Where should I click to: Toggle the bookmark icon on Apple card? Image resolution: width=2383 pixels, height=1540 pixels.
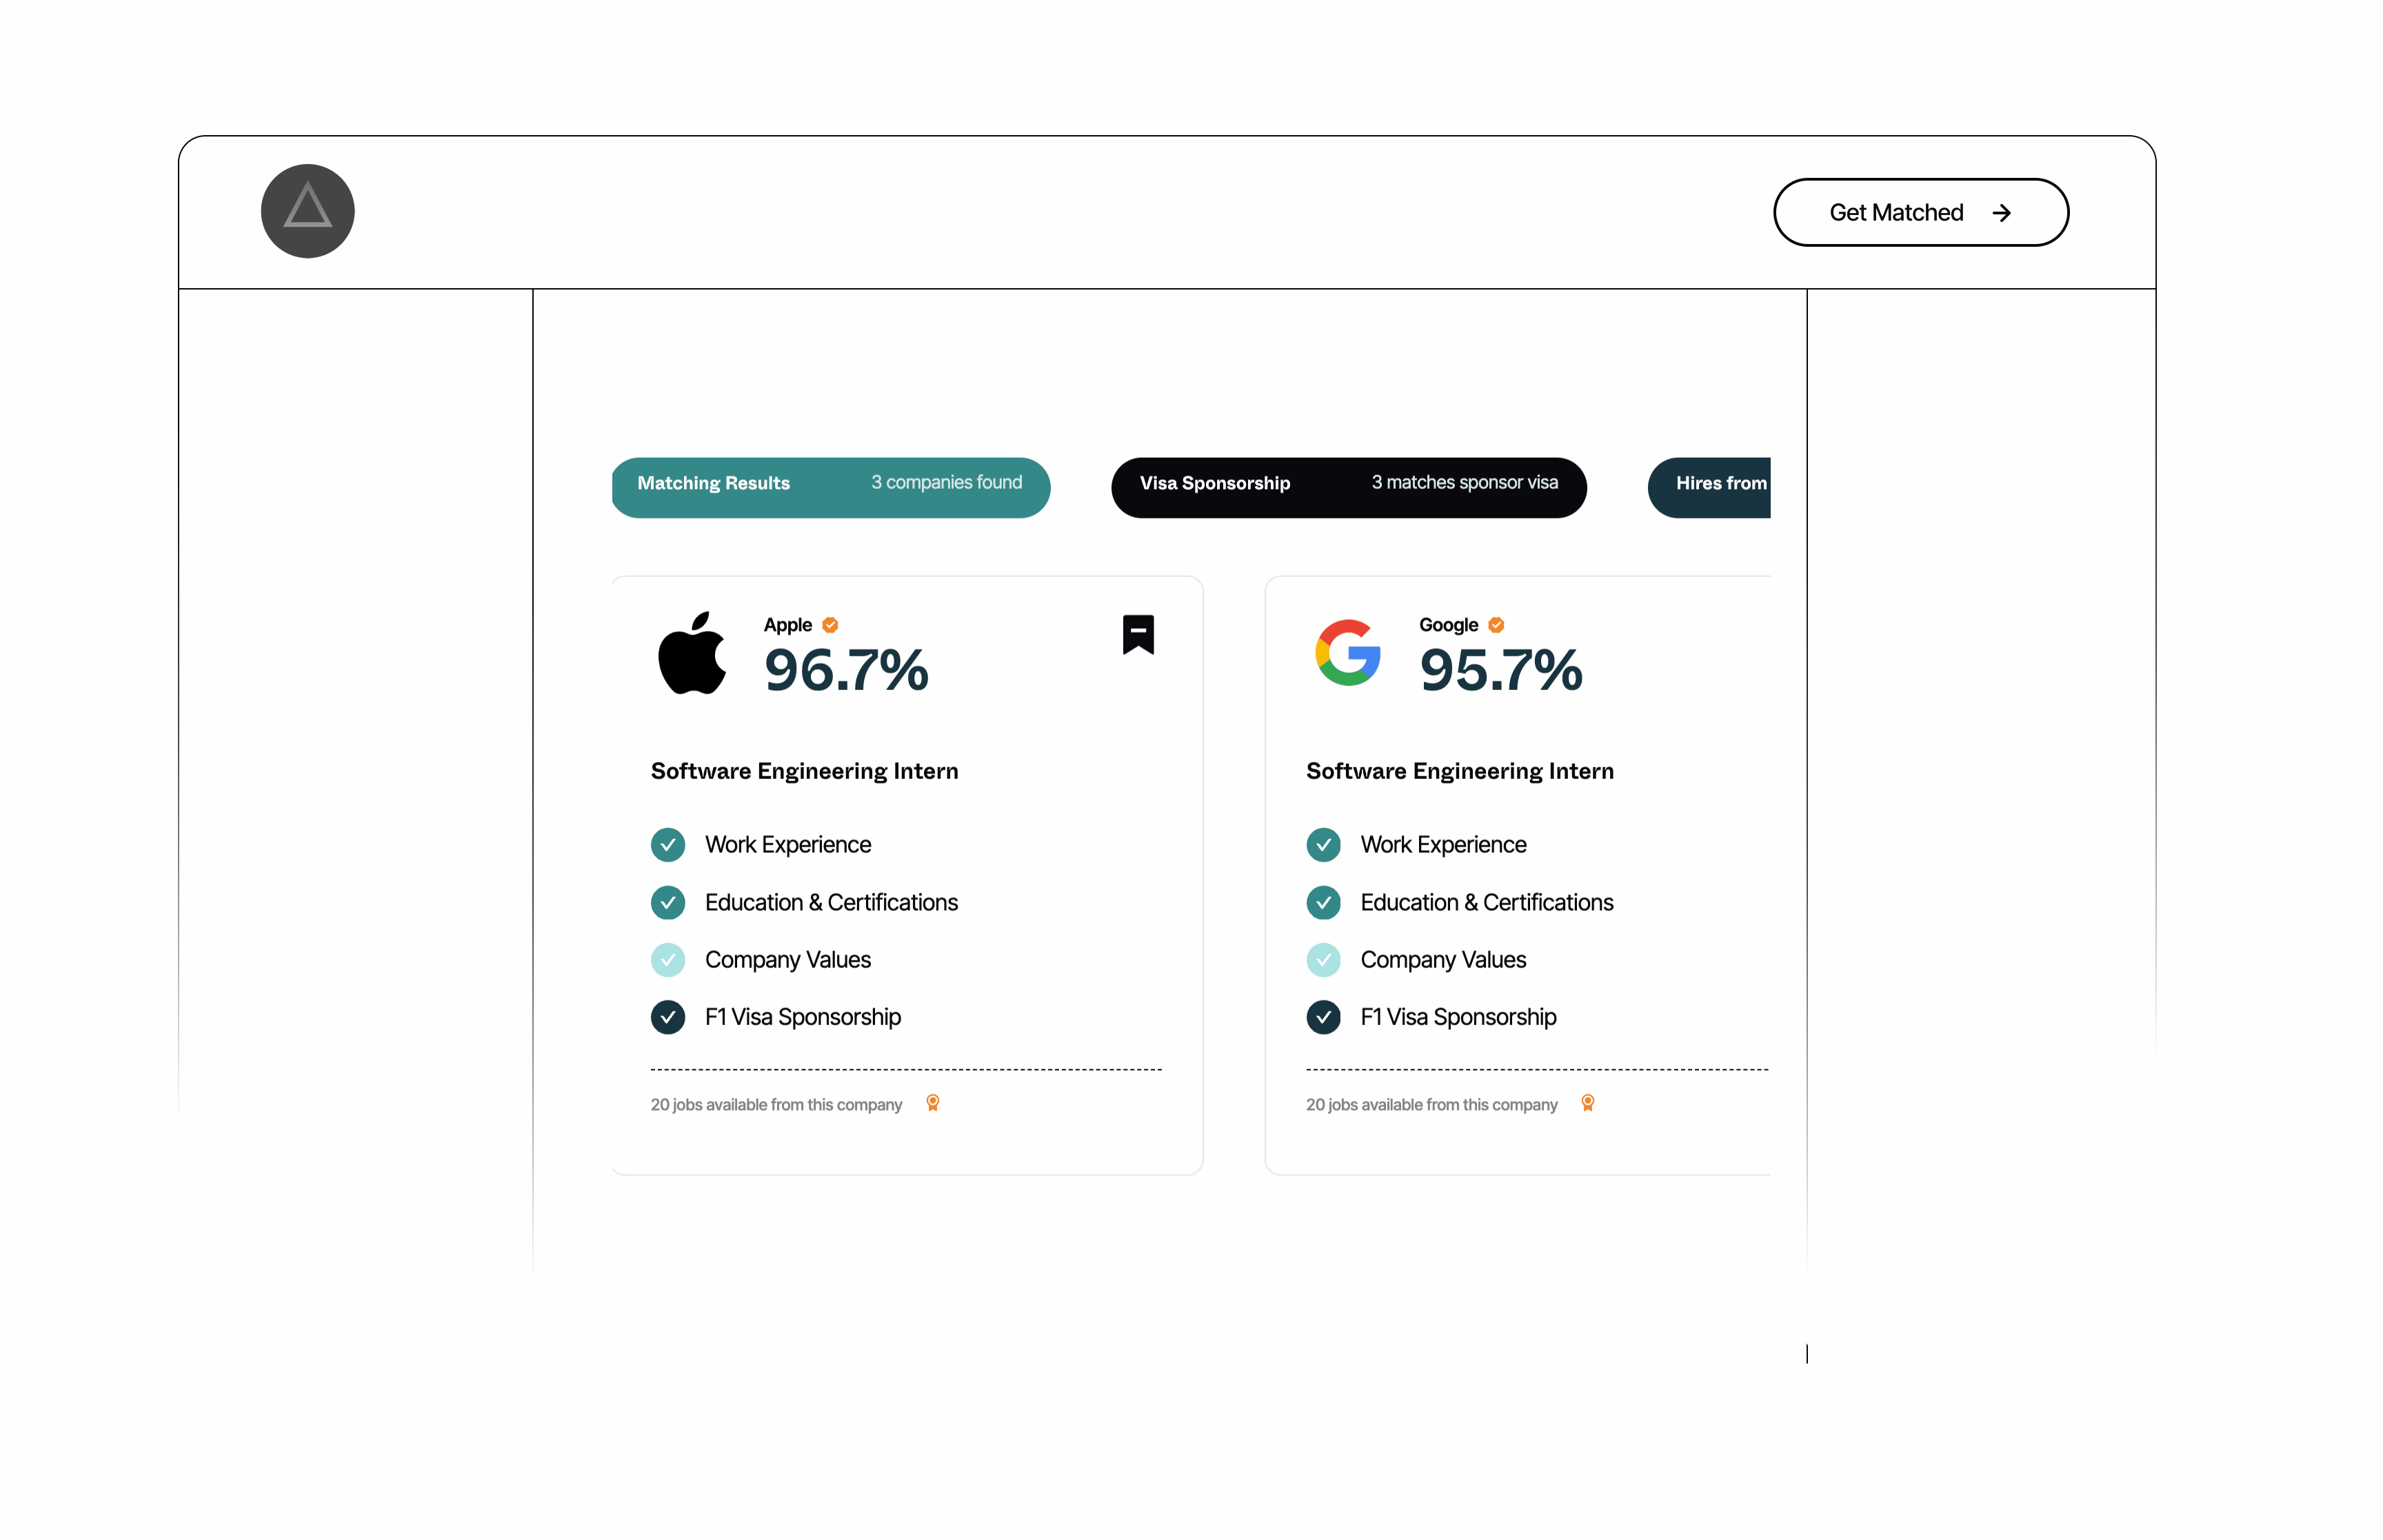pos(1138,634)
